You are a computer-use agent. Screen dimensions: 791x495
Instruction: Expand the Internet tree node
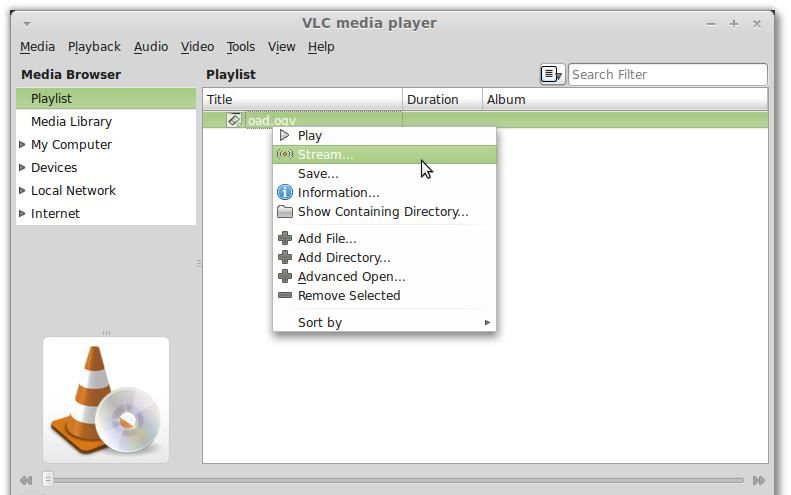(22, 213)
